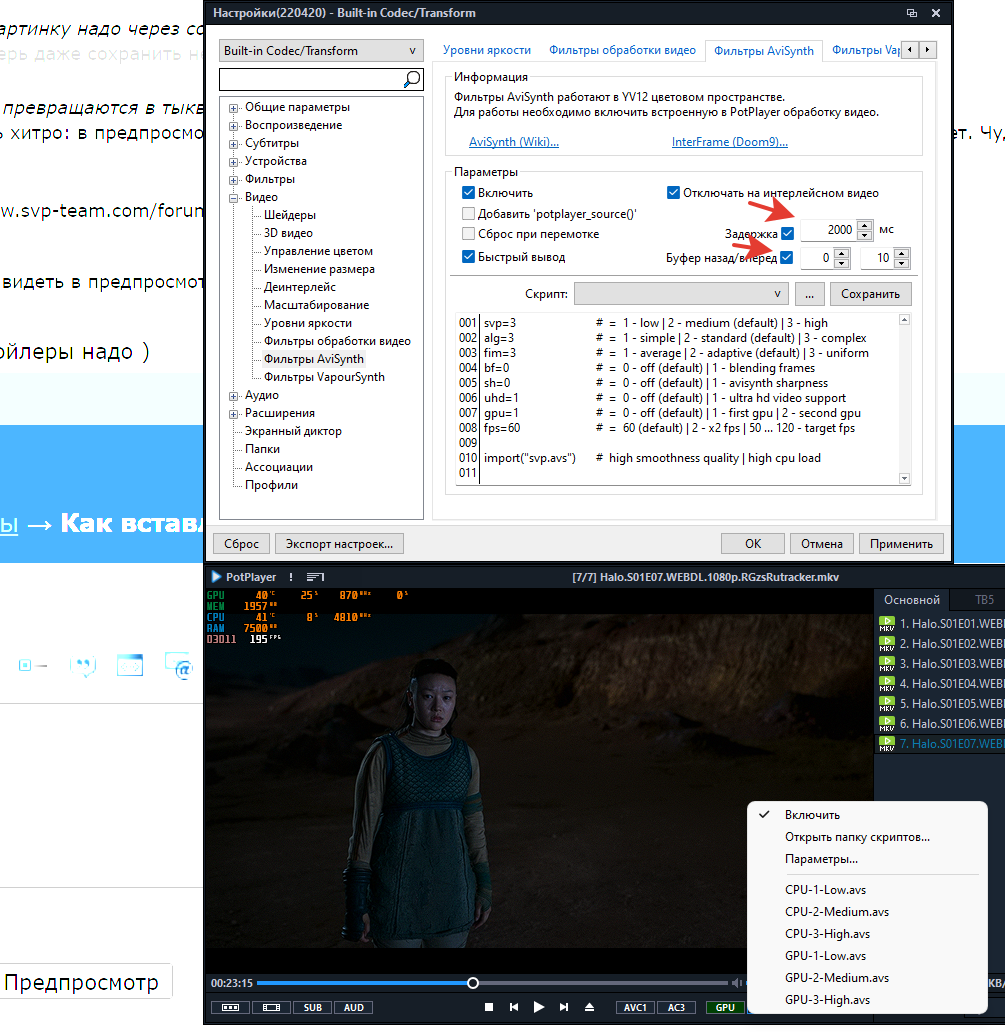
Task: Open the Built-in Codec/Transform dropdown
Action: (321, 51)
